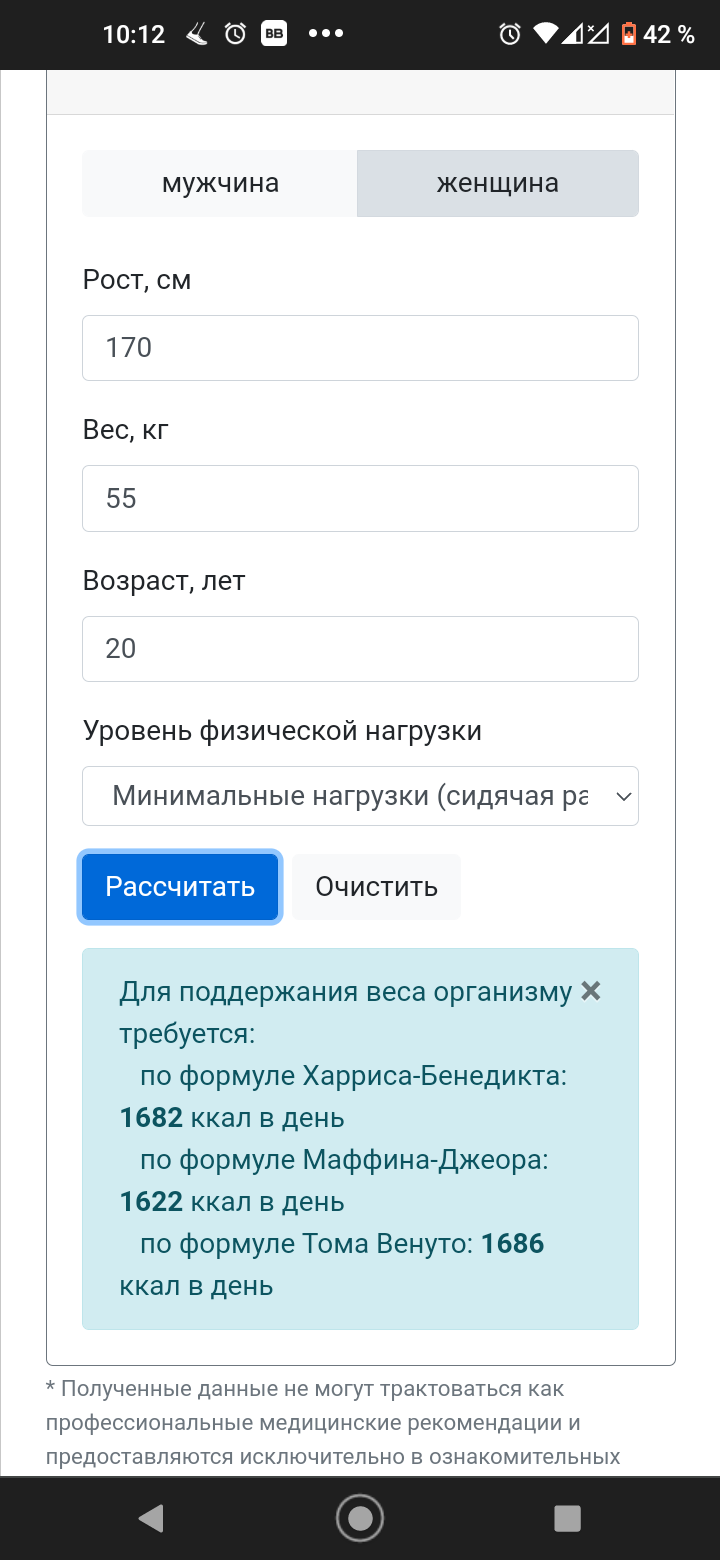The width and height of the screenshot is (720, 1560).
Task: Tap the battery icon in status bar
Action: tap(628, 34)
